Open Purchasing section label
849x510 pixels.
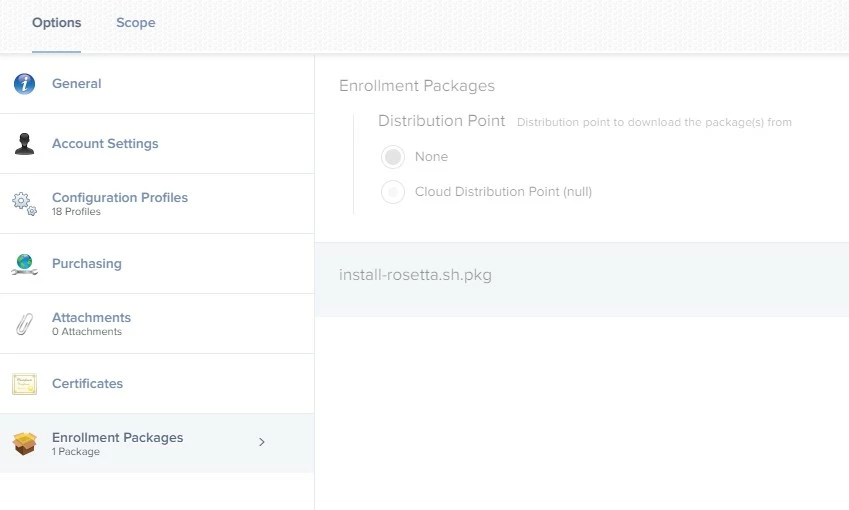(87, 264)
